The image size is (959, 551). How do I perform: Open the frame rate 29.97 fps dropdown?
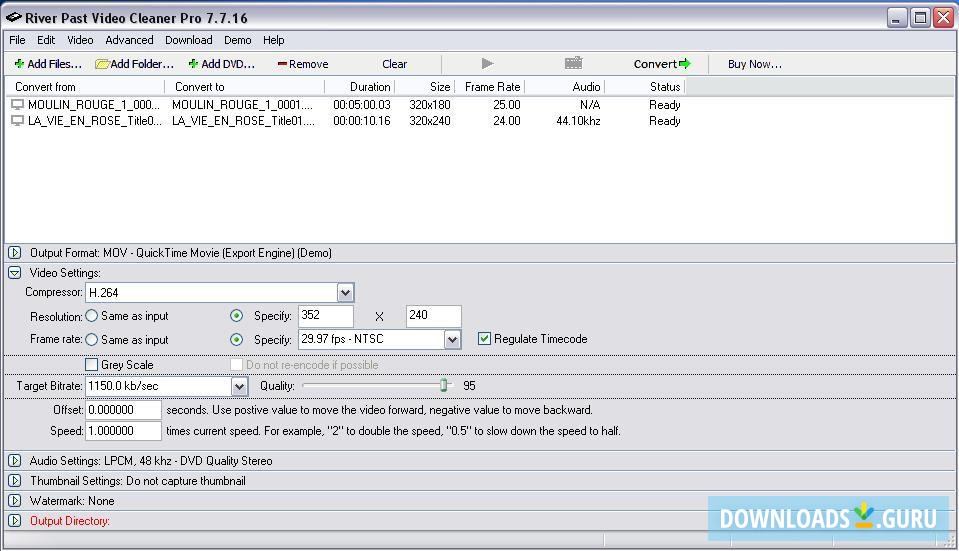click(x=452, y=340)
